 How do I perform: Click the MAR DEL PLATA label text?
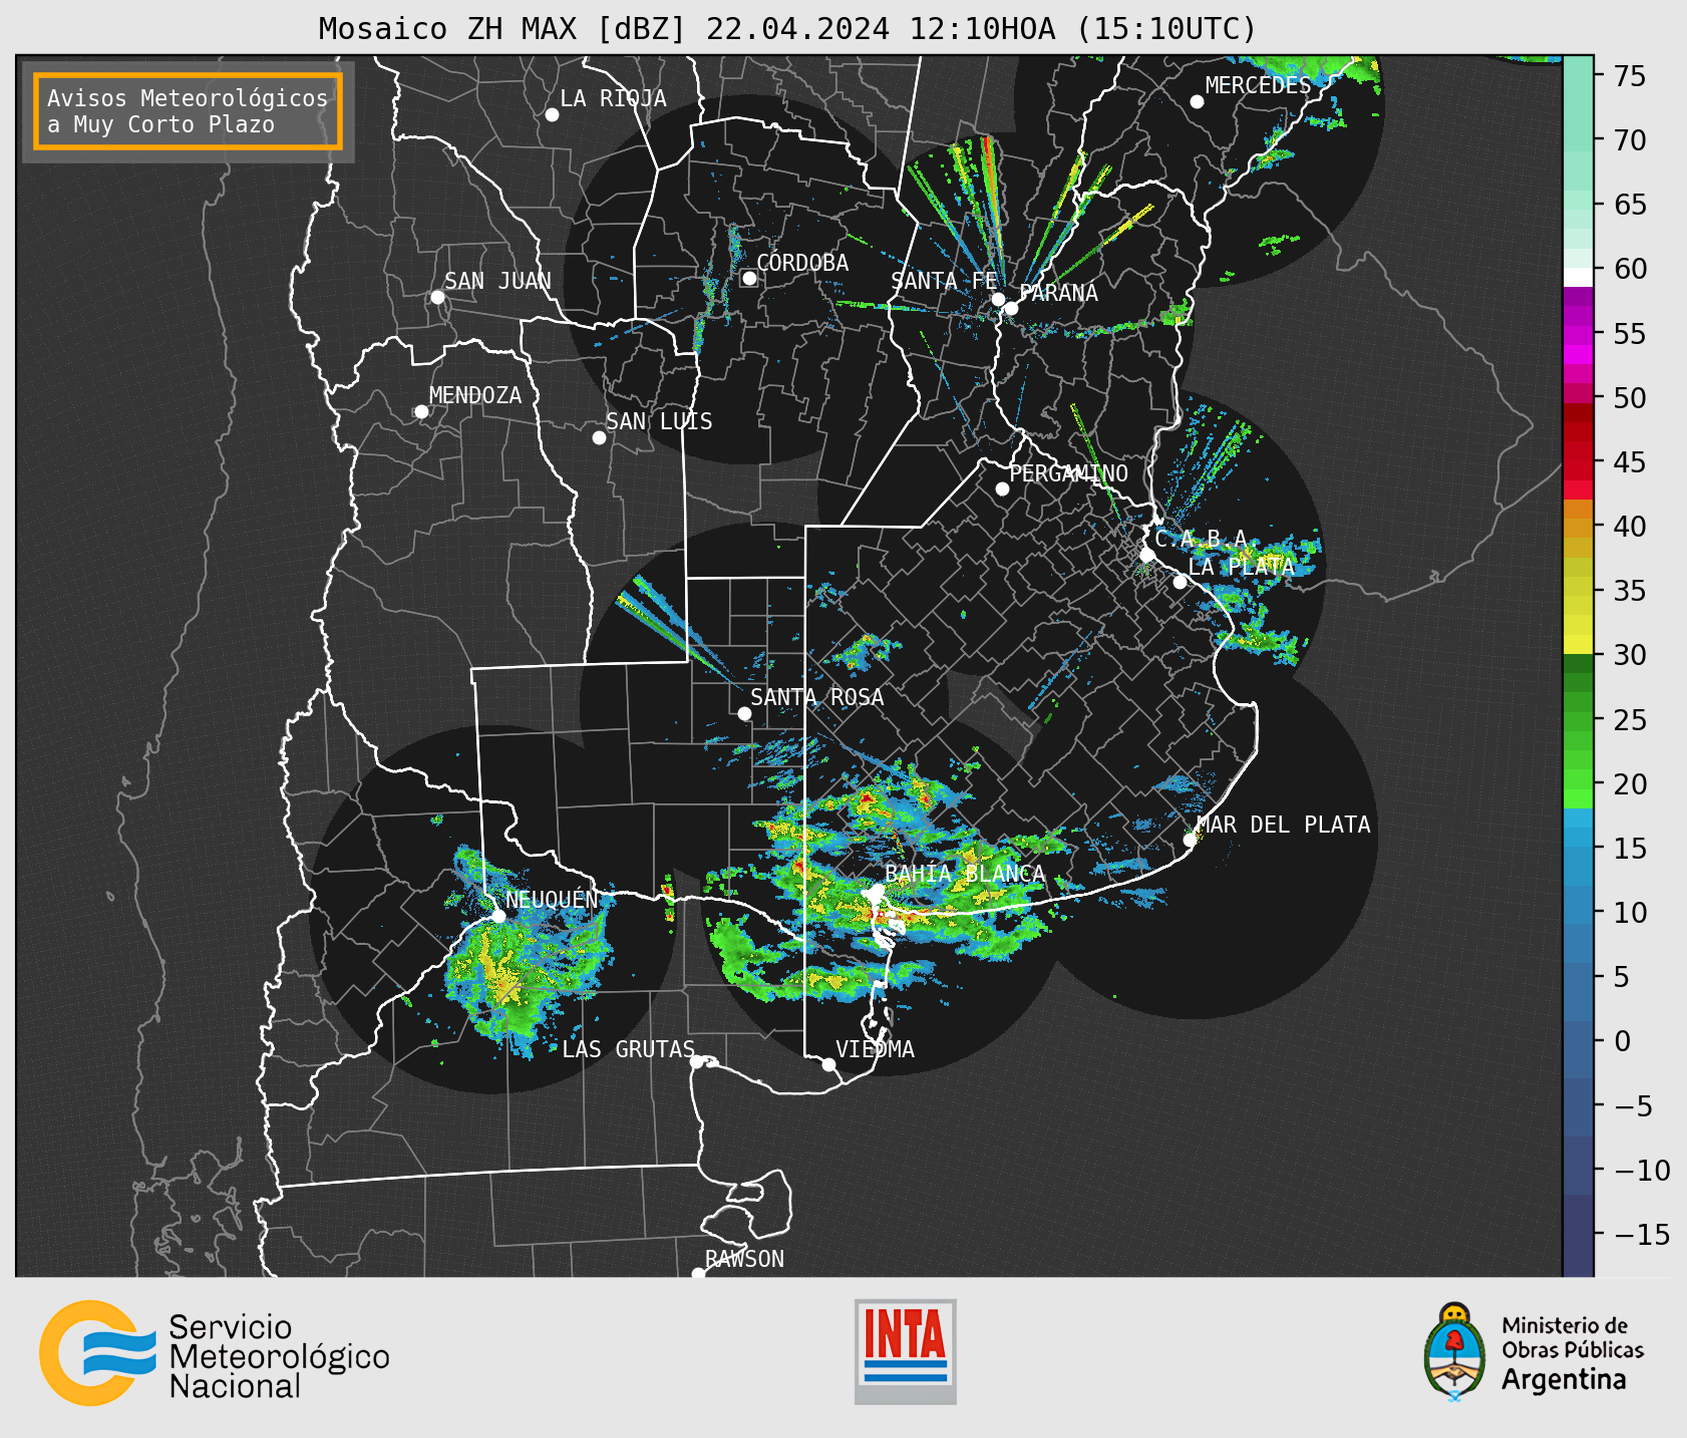tap(1284, 825)
